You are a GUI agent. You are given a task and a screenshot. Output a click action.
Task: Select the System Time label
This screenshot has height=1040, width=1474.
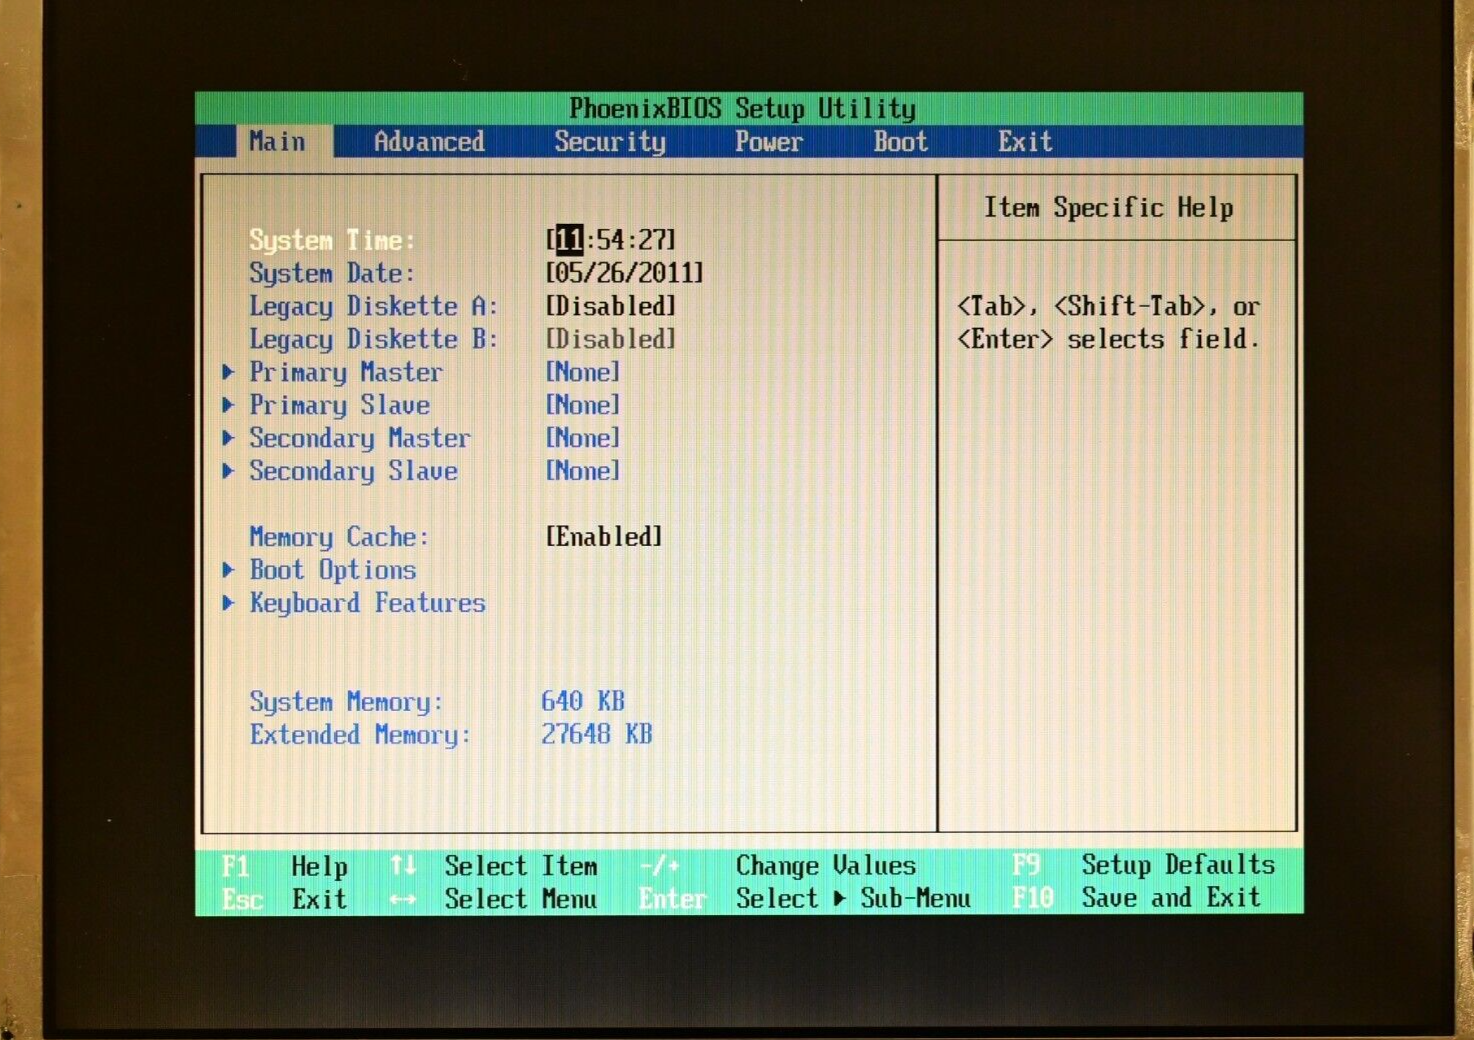pyautogui.click(x=332, y=240)
